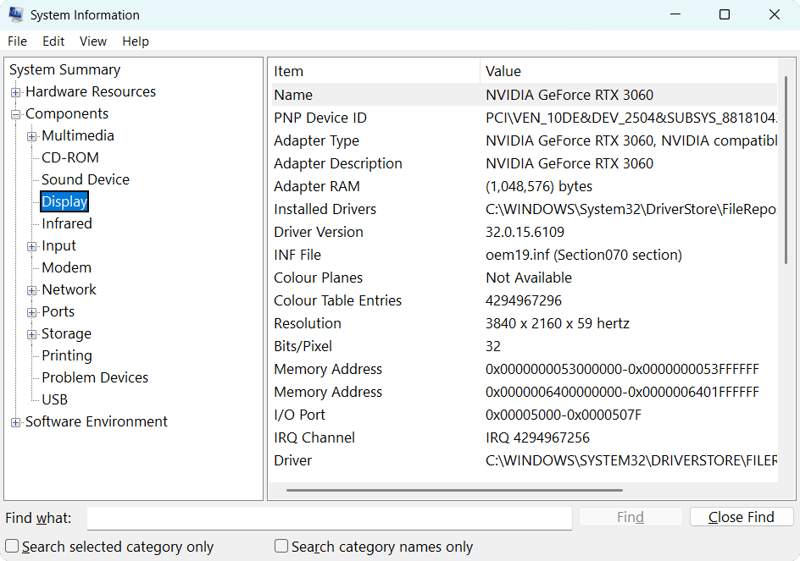
Task: Select CD-ROM in the tree
Action: (70, 158)
